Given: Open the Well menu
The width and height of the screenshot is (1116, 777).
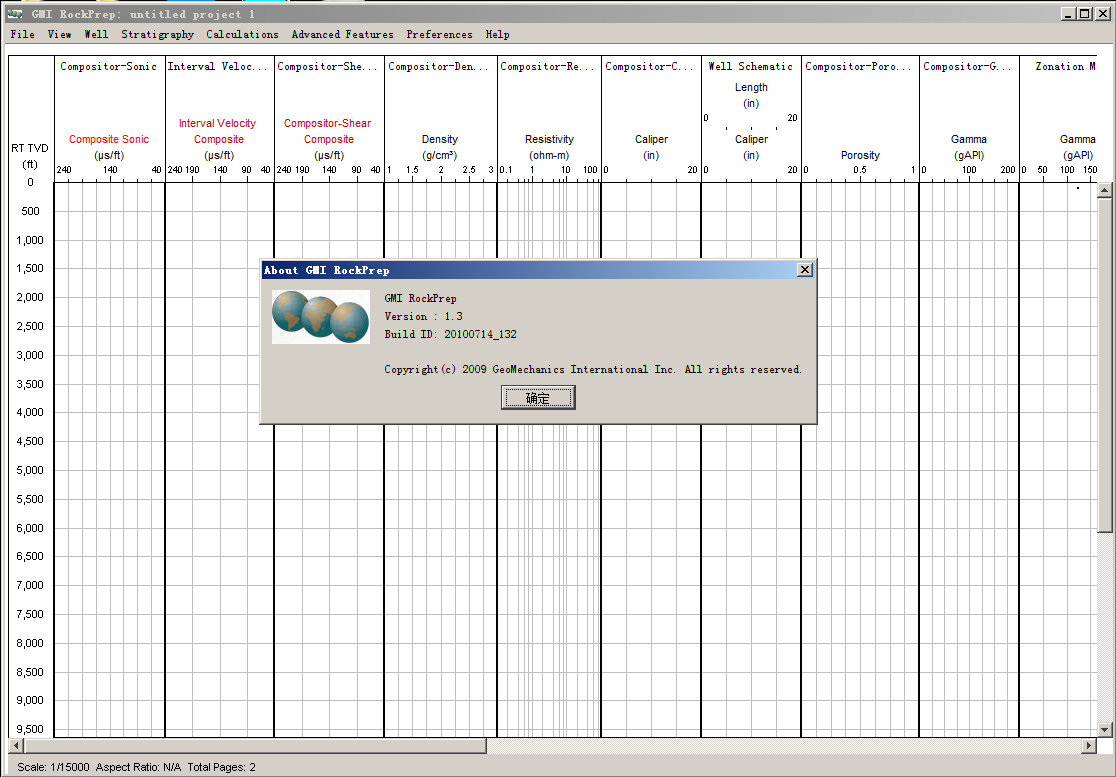Looking at the screenshot, I should [96, 34].
